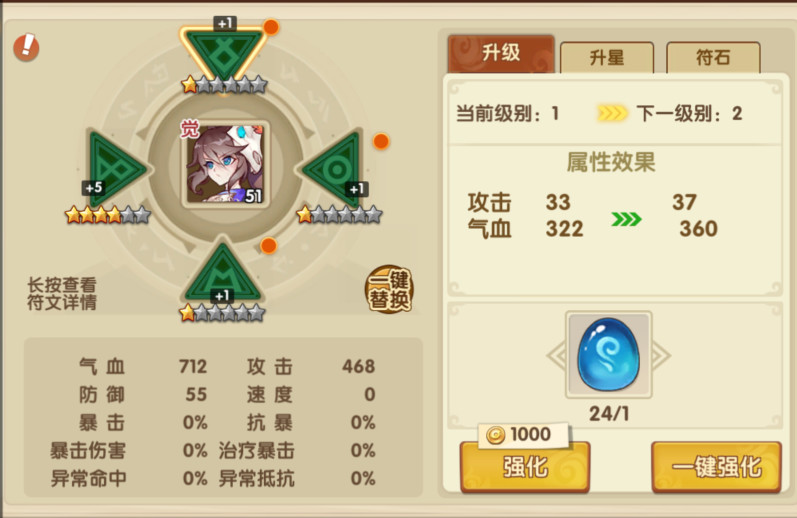Tap the red exclamation info icon
This screenshot has height=518, width=797.
[x=26, y=47]
